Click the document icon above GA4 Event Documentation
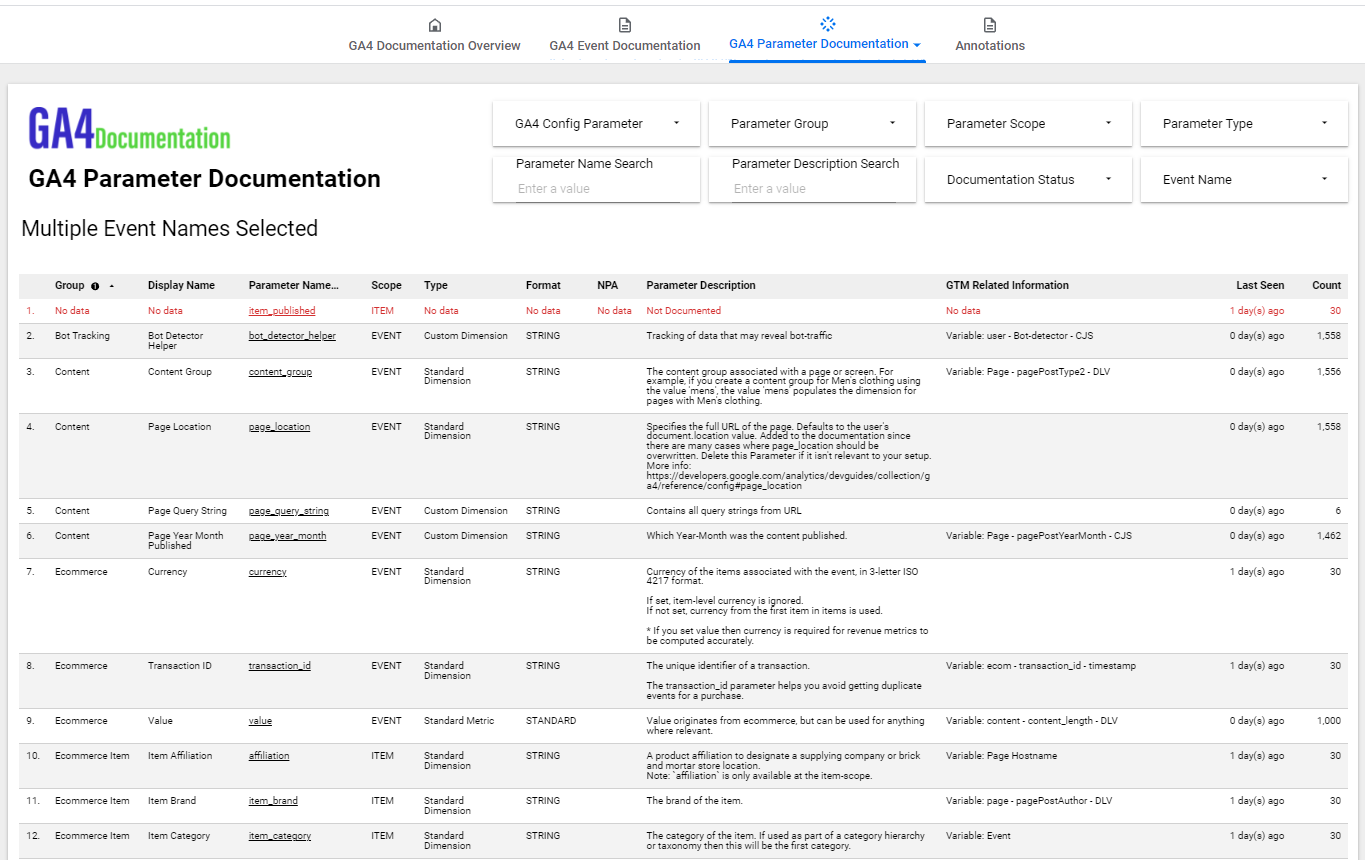The height and width of the screenshot is (860, 1365). pyautogui.click(x=625, y=25)
